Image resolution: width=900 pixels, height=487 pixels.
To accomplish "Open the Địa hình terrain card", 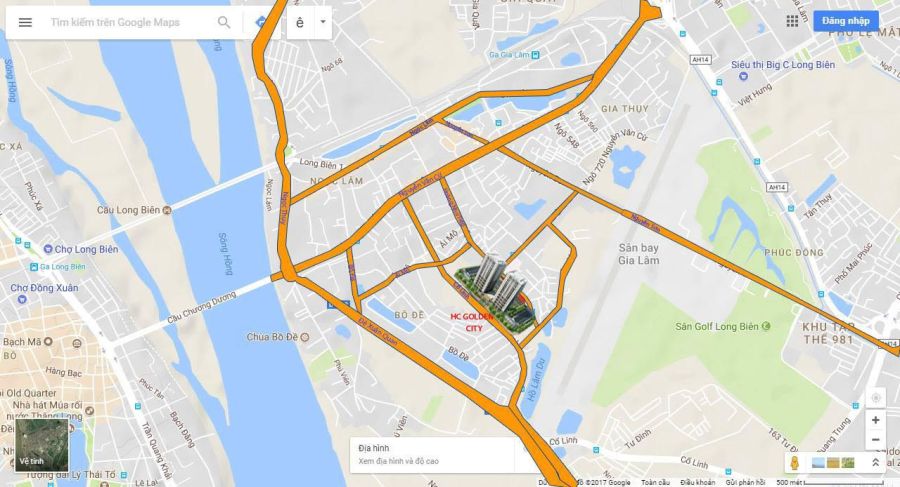I will [432, 454].
